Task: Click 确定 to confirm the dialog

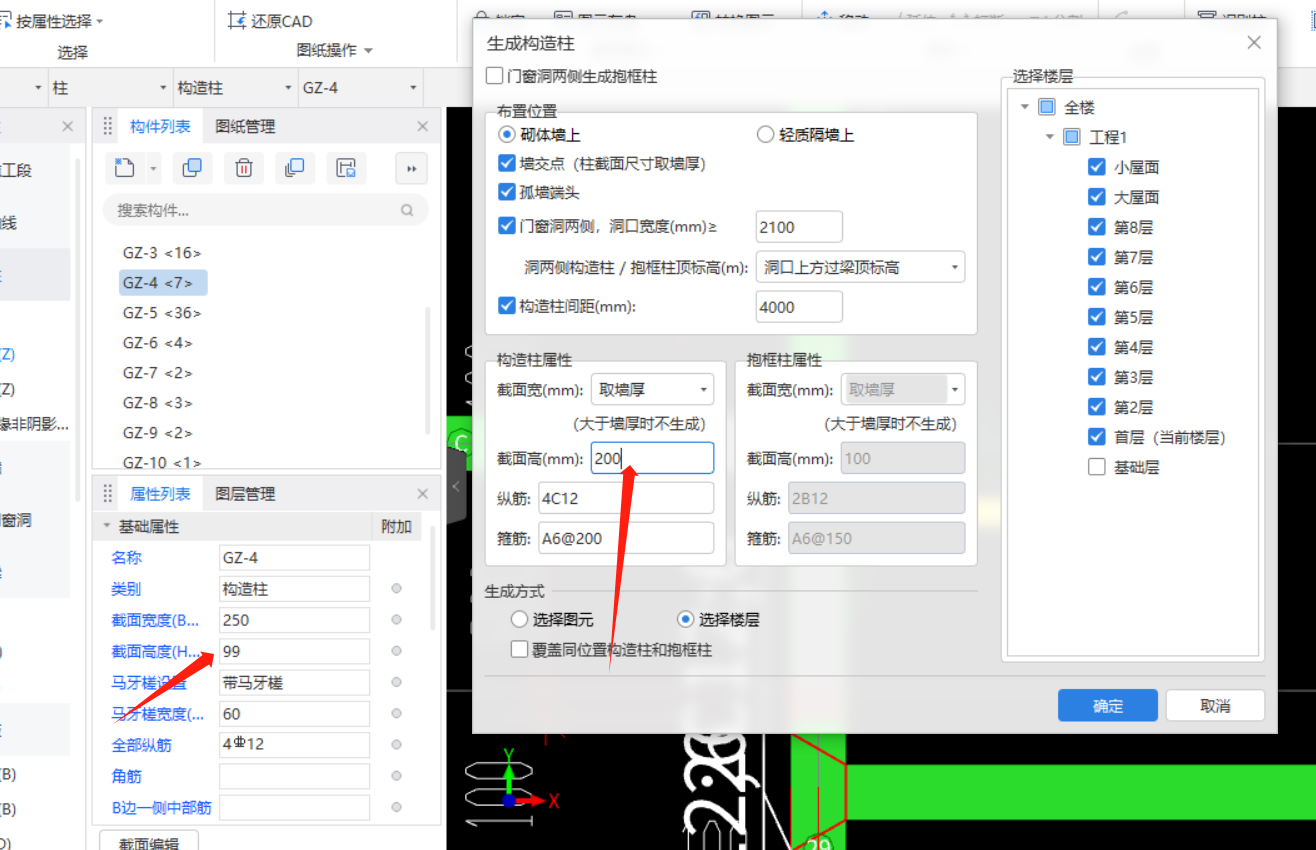Action: point(1108,706)
